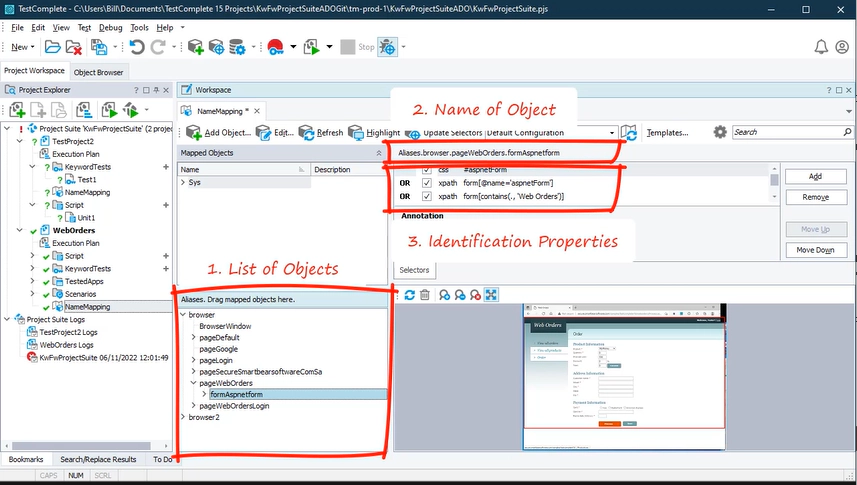This screenshot has height=485, width=857.
Task: Click the Web Orders page preview thumbnail
Action: click(624, 377)
